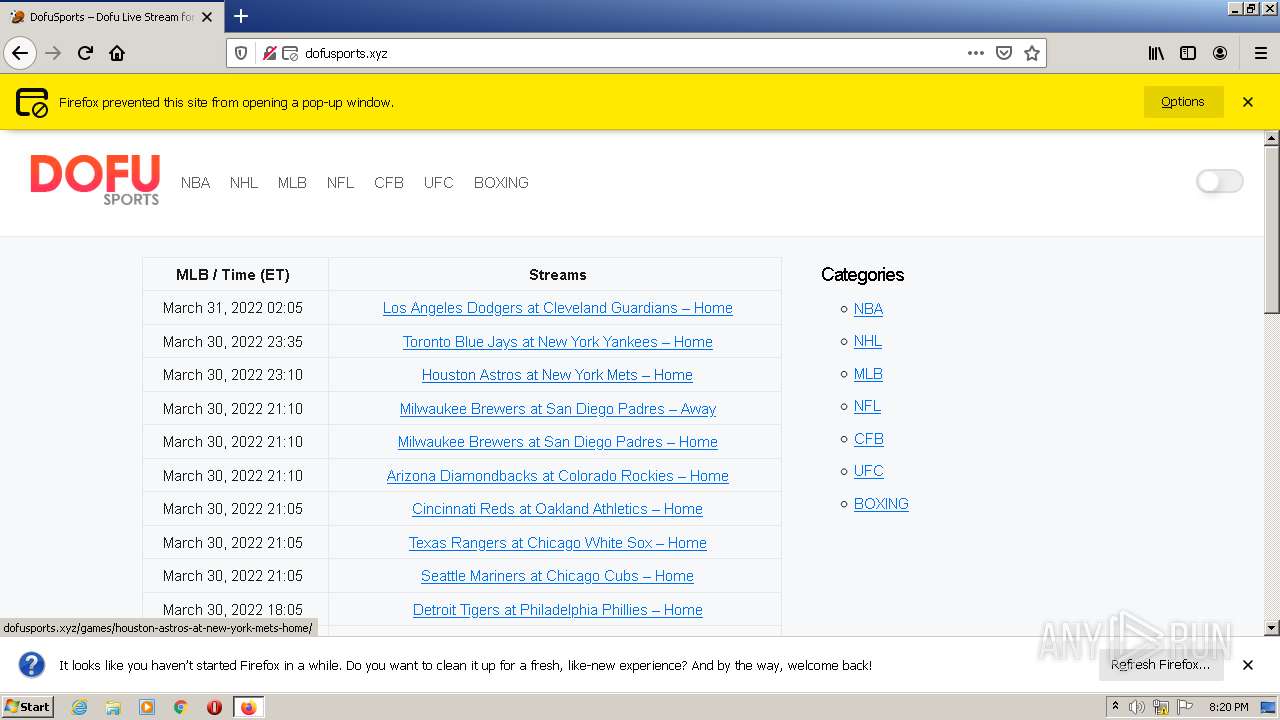Click the 8:20 PM system clock
This screenshot has height=720, width=1280.
tap(1229, 707)
